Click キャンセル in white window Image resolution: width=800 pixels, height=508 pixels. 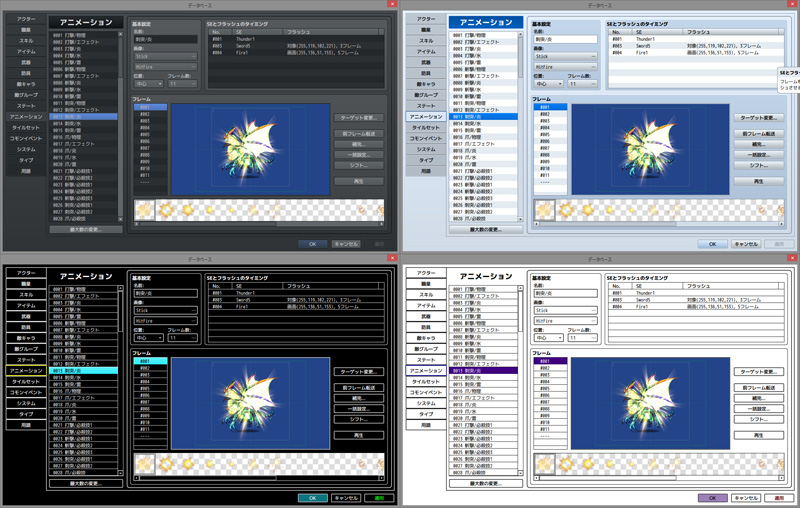(x=746, y=498)
